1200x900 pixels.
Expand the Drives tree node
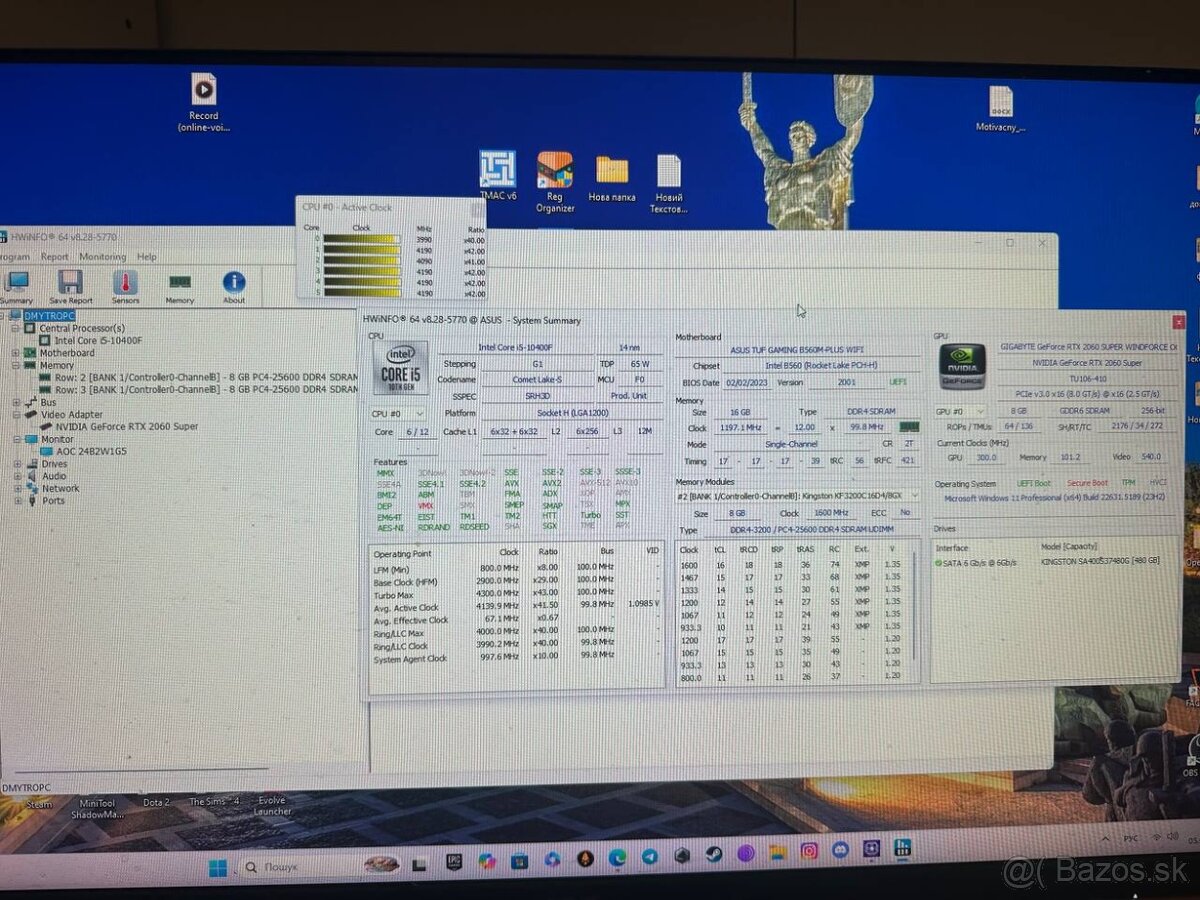pos(17,464)
